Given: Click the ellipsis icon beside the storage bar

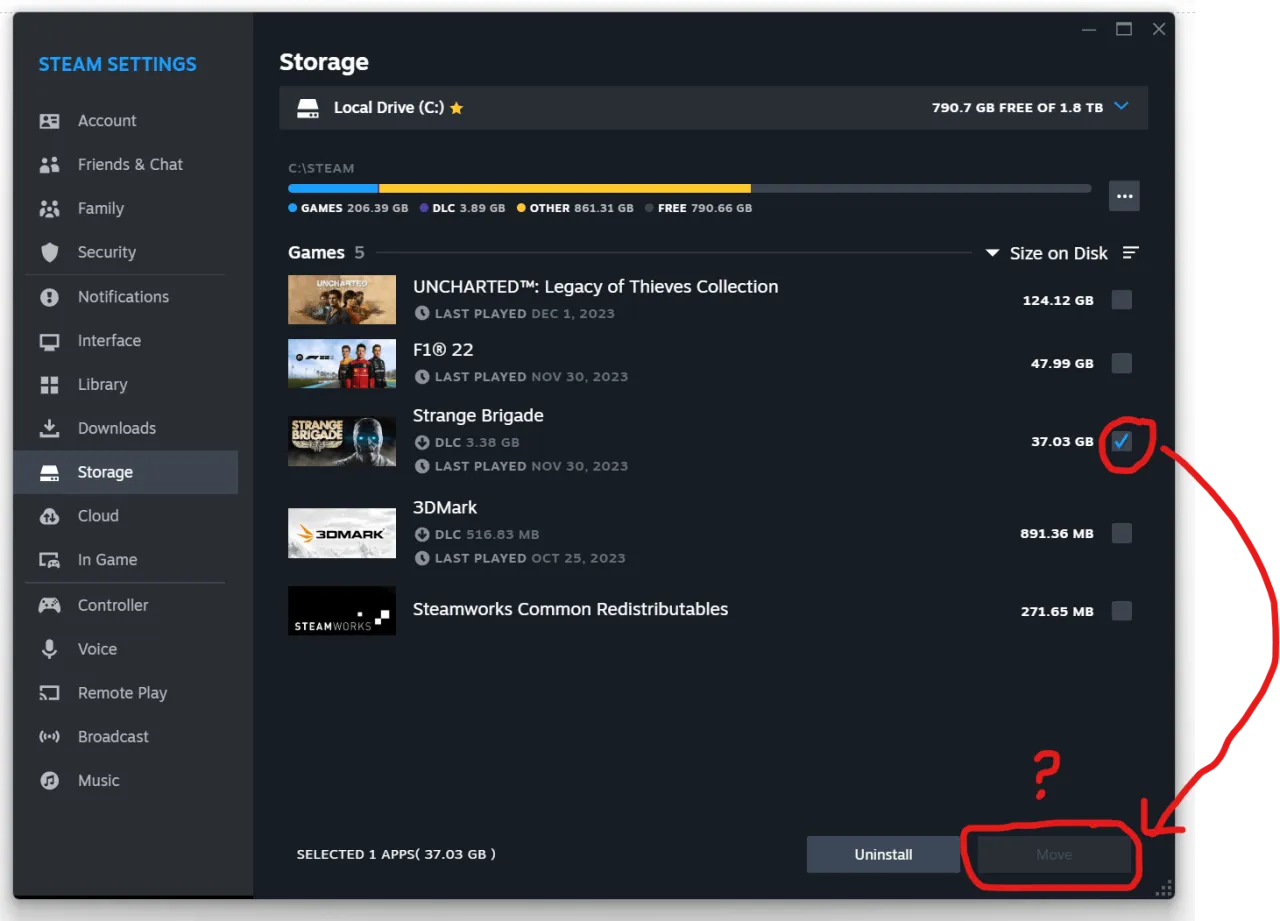Looking at the screenshot, I should [x=1124, y=196].
